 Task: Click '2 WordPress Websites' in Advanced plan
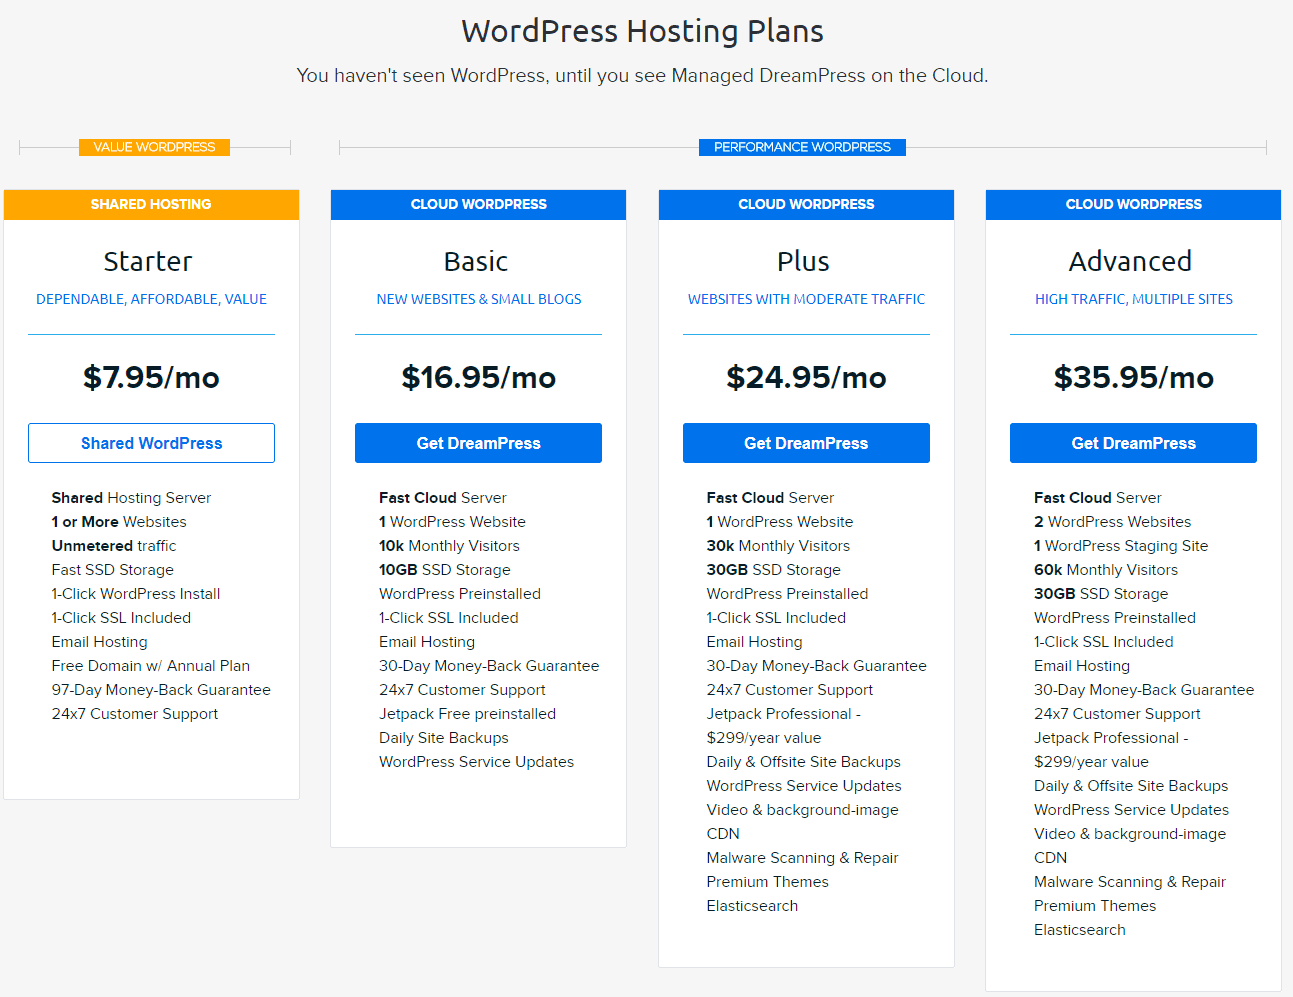pyautogui.click(x=1113, y=521)
